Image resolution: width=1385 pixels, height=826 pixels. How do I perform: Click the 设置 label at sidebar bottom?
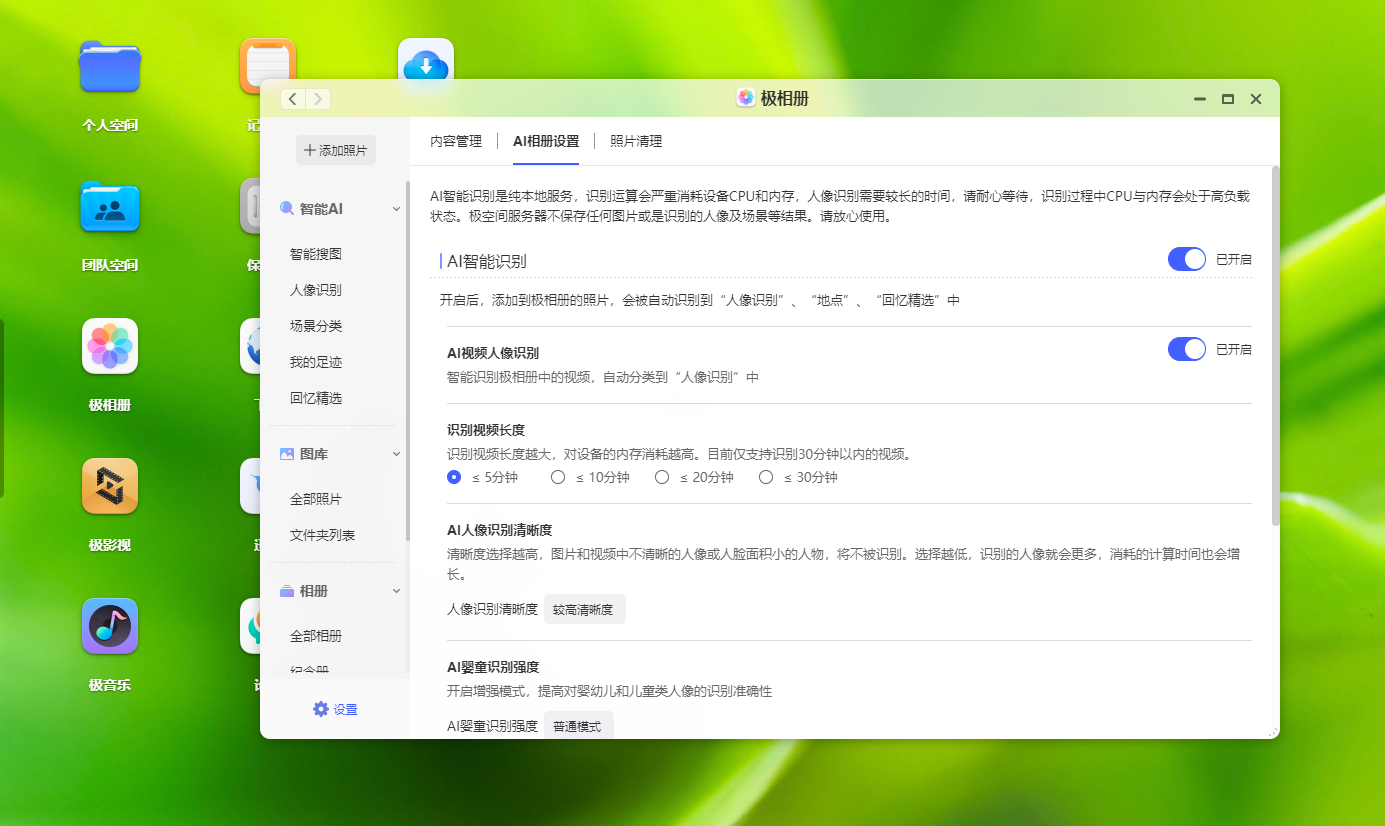(345, 709)
